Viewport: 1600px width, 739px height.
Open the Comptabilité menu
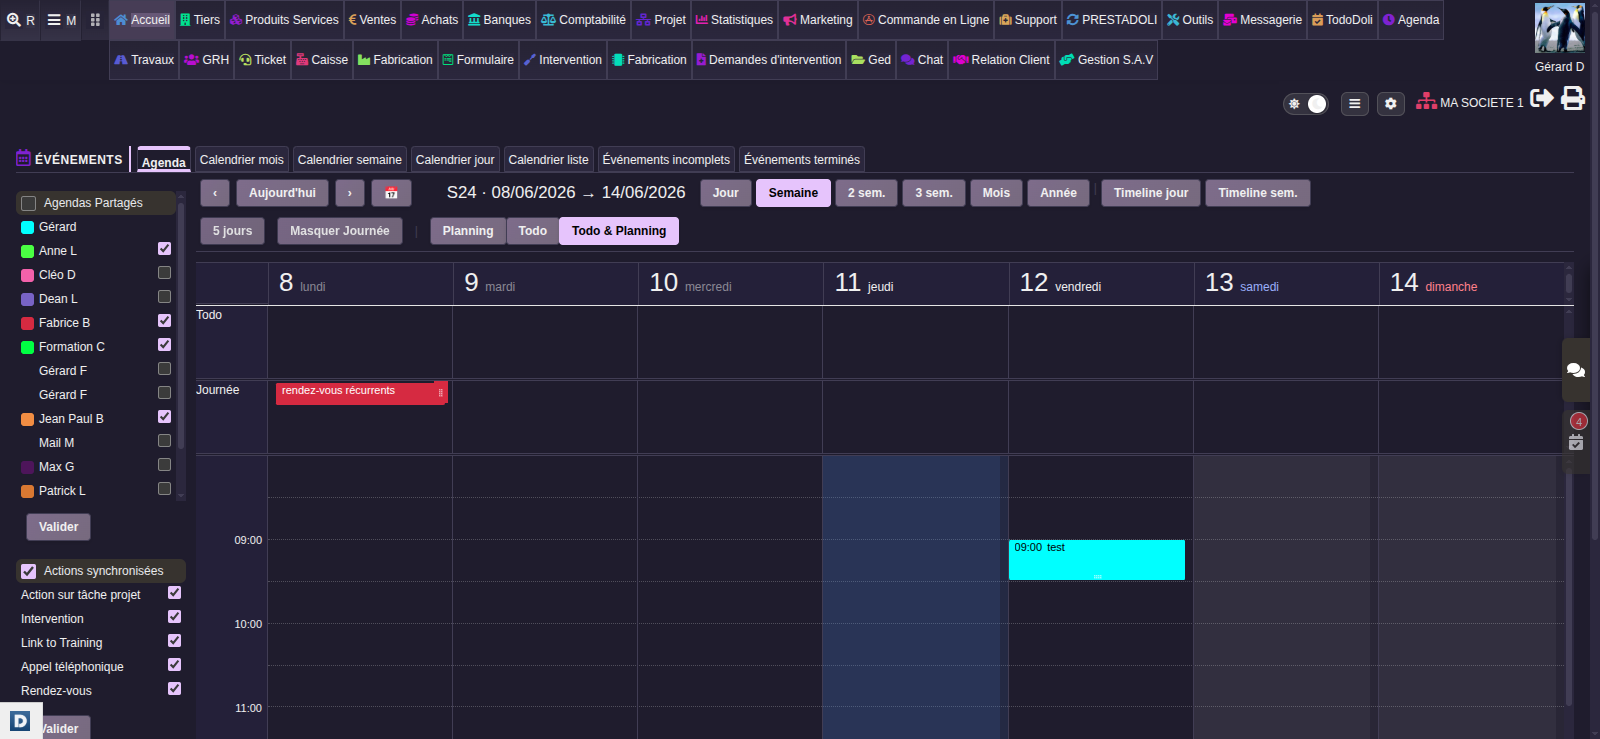pyautogui.click(x=584, y=20)
